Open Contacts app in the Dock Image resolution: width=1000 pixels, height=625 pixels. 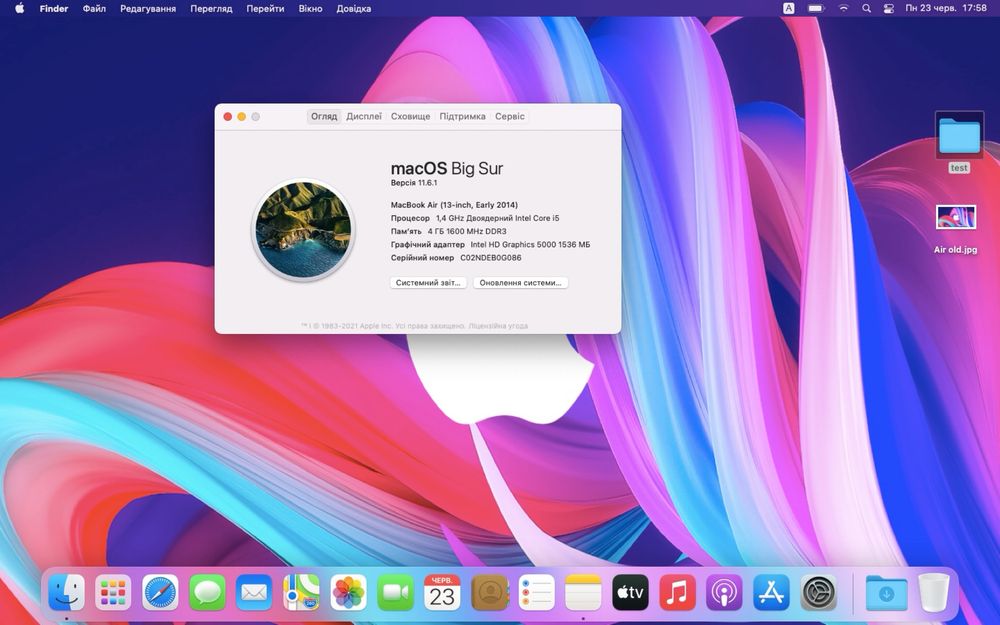click(x=489, y=592)
